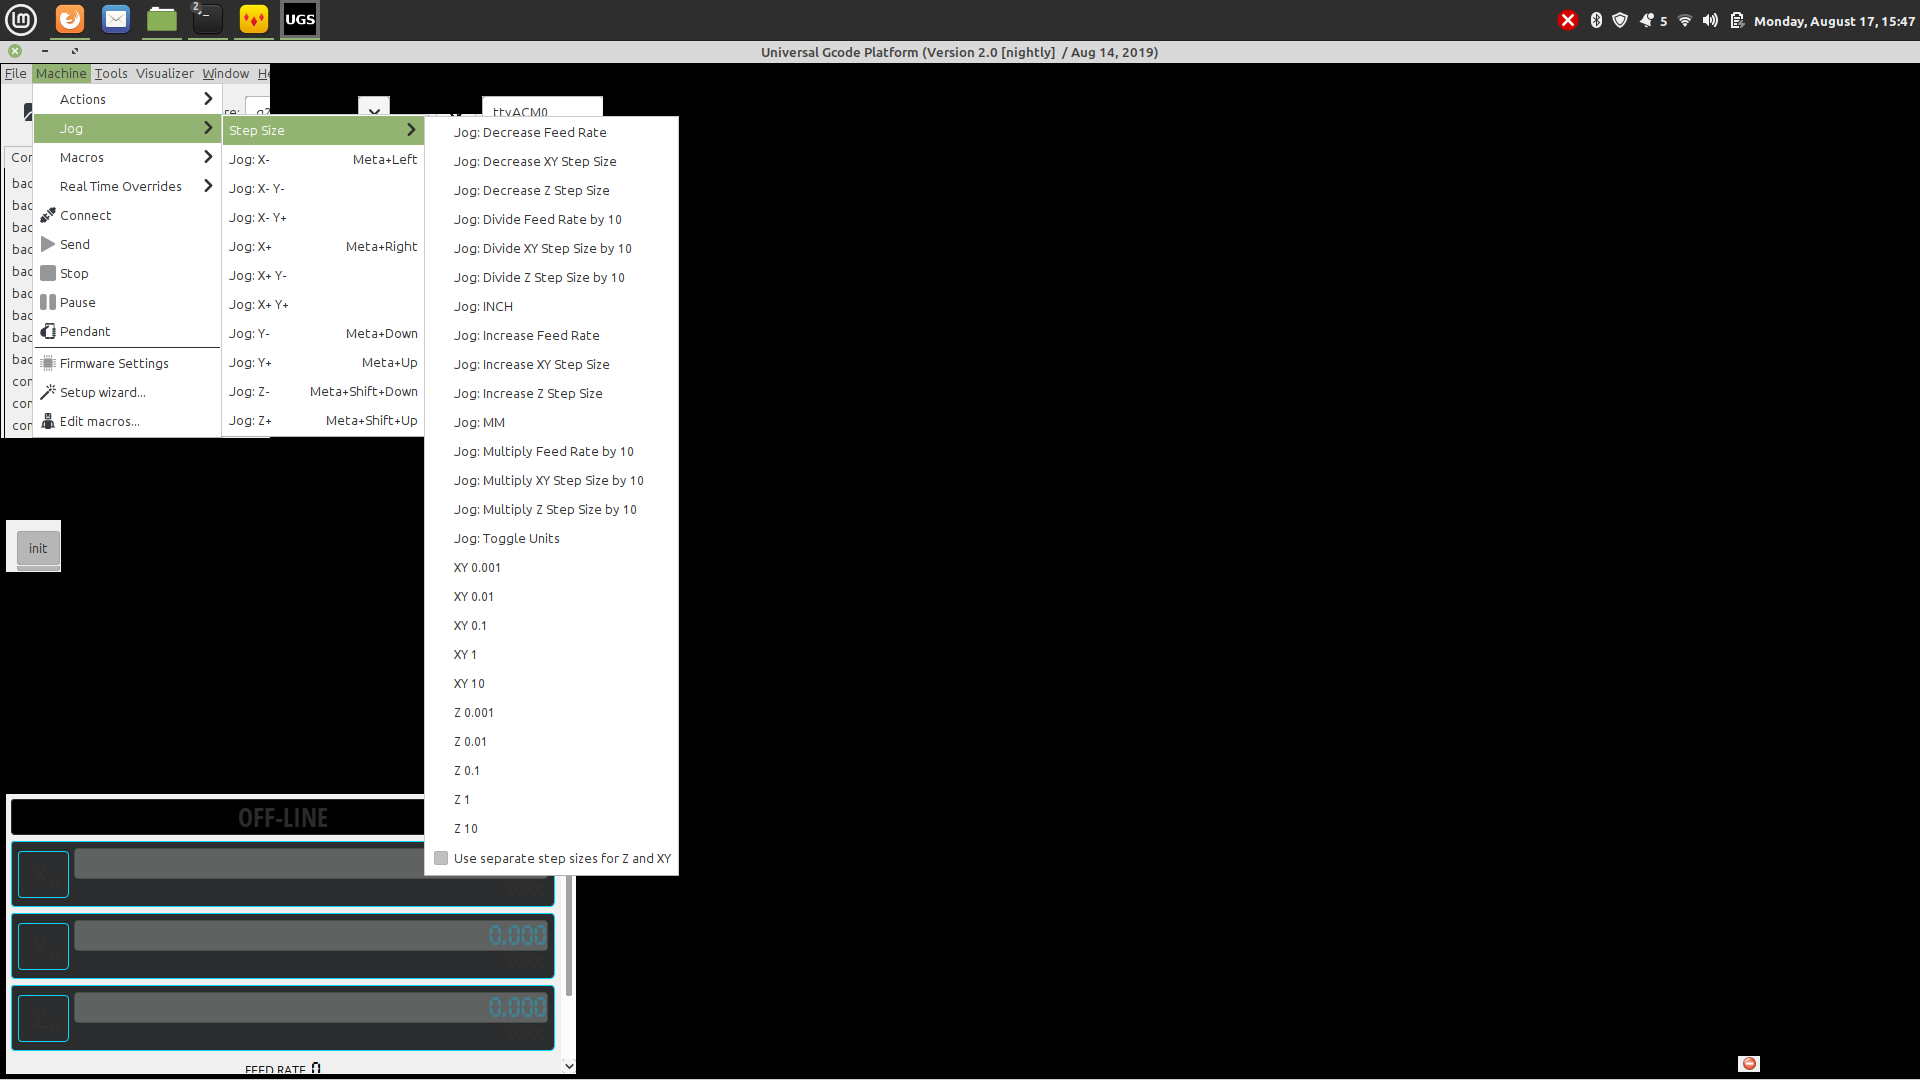Viewport: 1920px width, 1080px height.
Task: Set XY step size to 0.001
Action: [551, 567]
